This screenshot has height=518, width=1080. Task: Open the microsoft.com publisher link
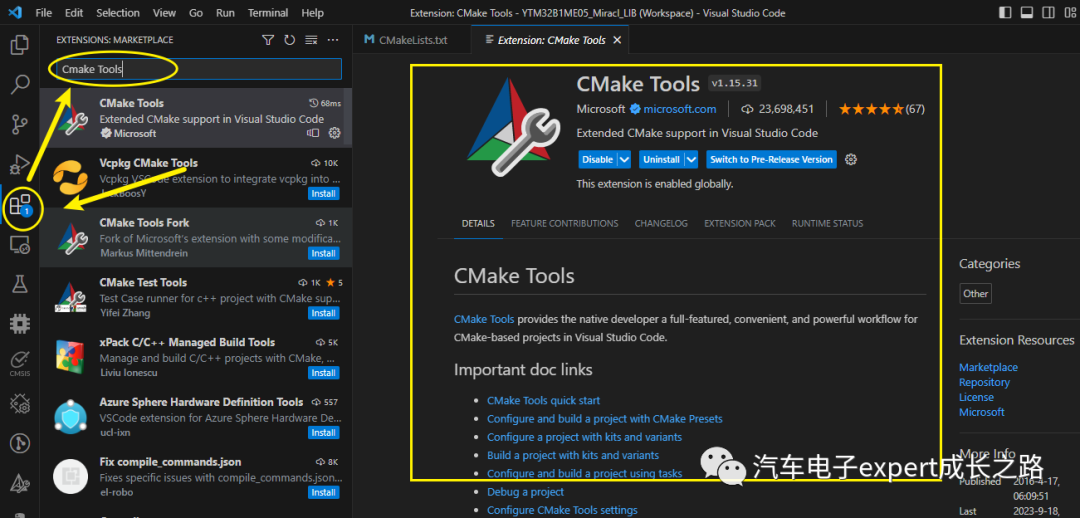pyautogui.click(x=679, y=109)
